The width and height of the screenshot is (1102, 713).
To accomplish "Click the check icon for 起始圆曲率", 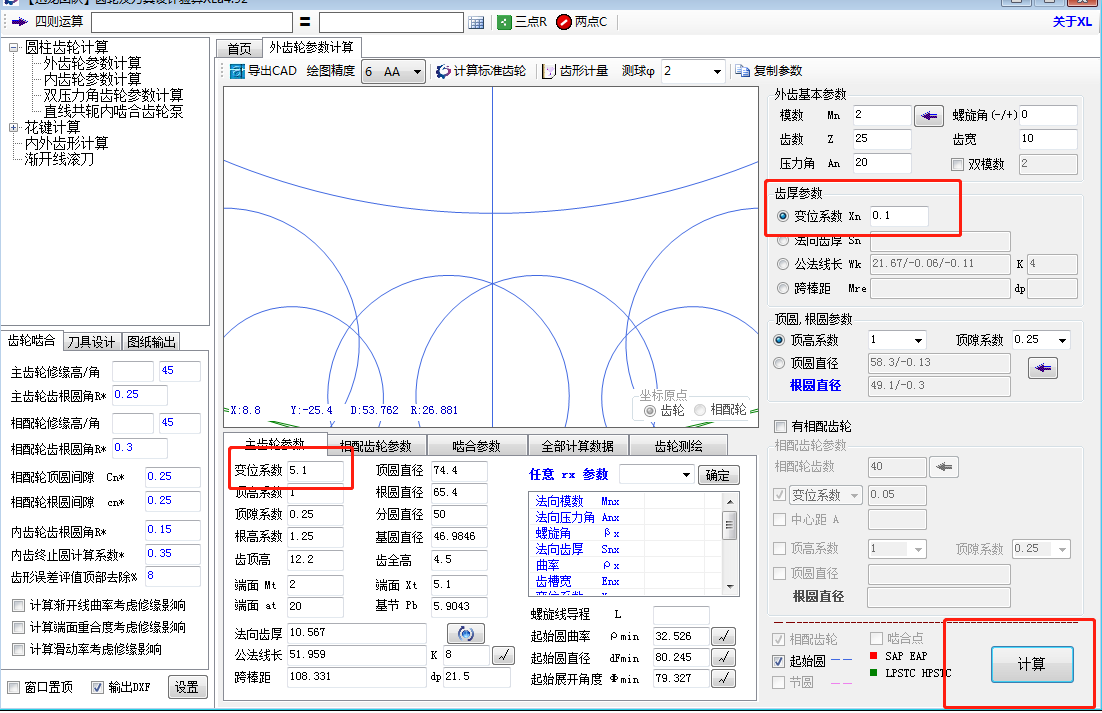I will pyautogui.click(x=723, y=636).
